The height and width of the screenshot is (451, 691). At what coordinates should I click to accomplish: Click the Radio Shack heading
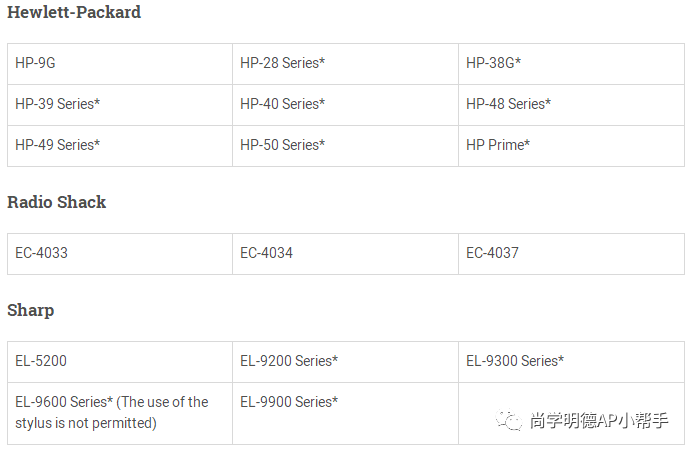coord(56,202)
